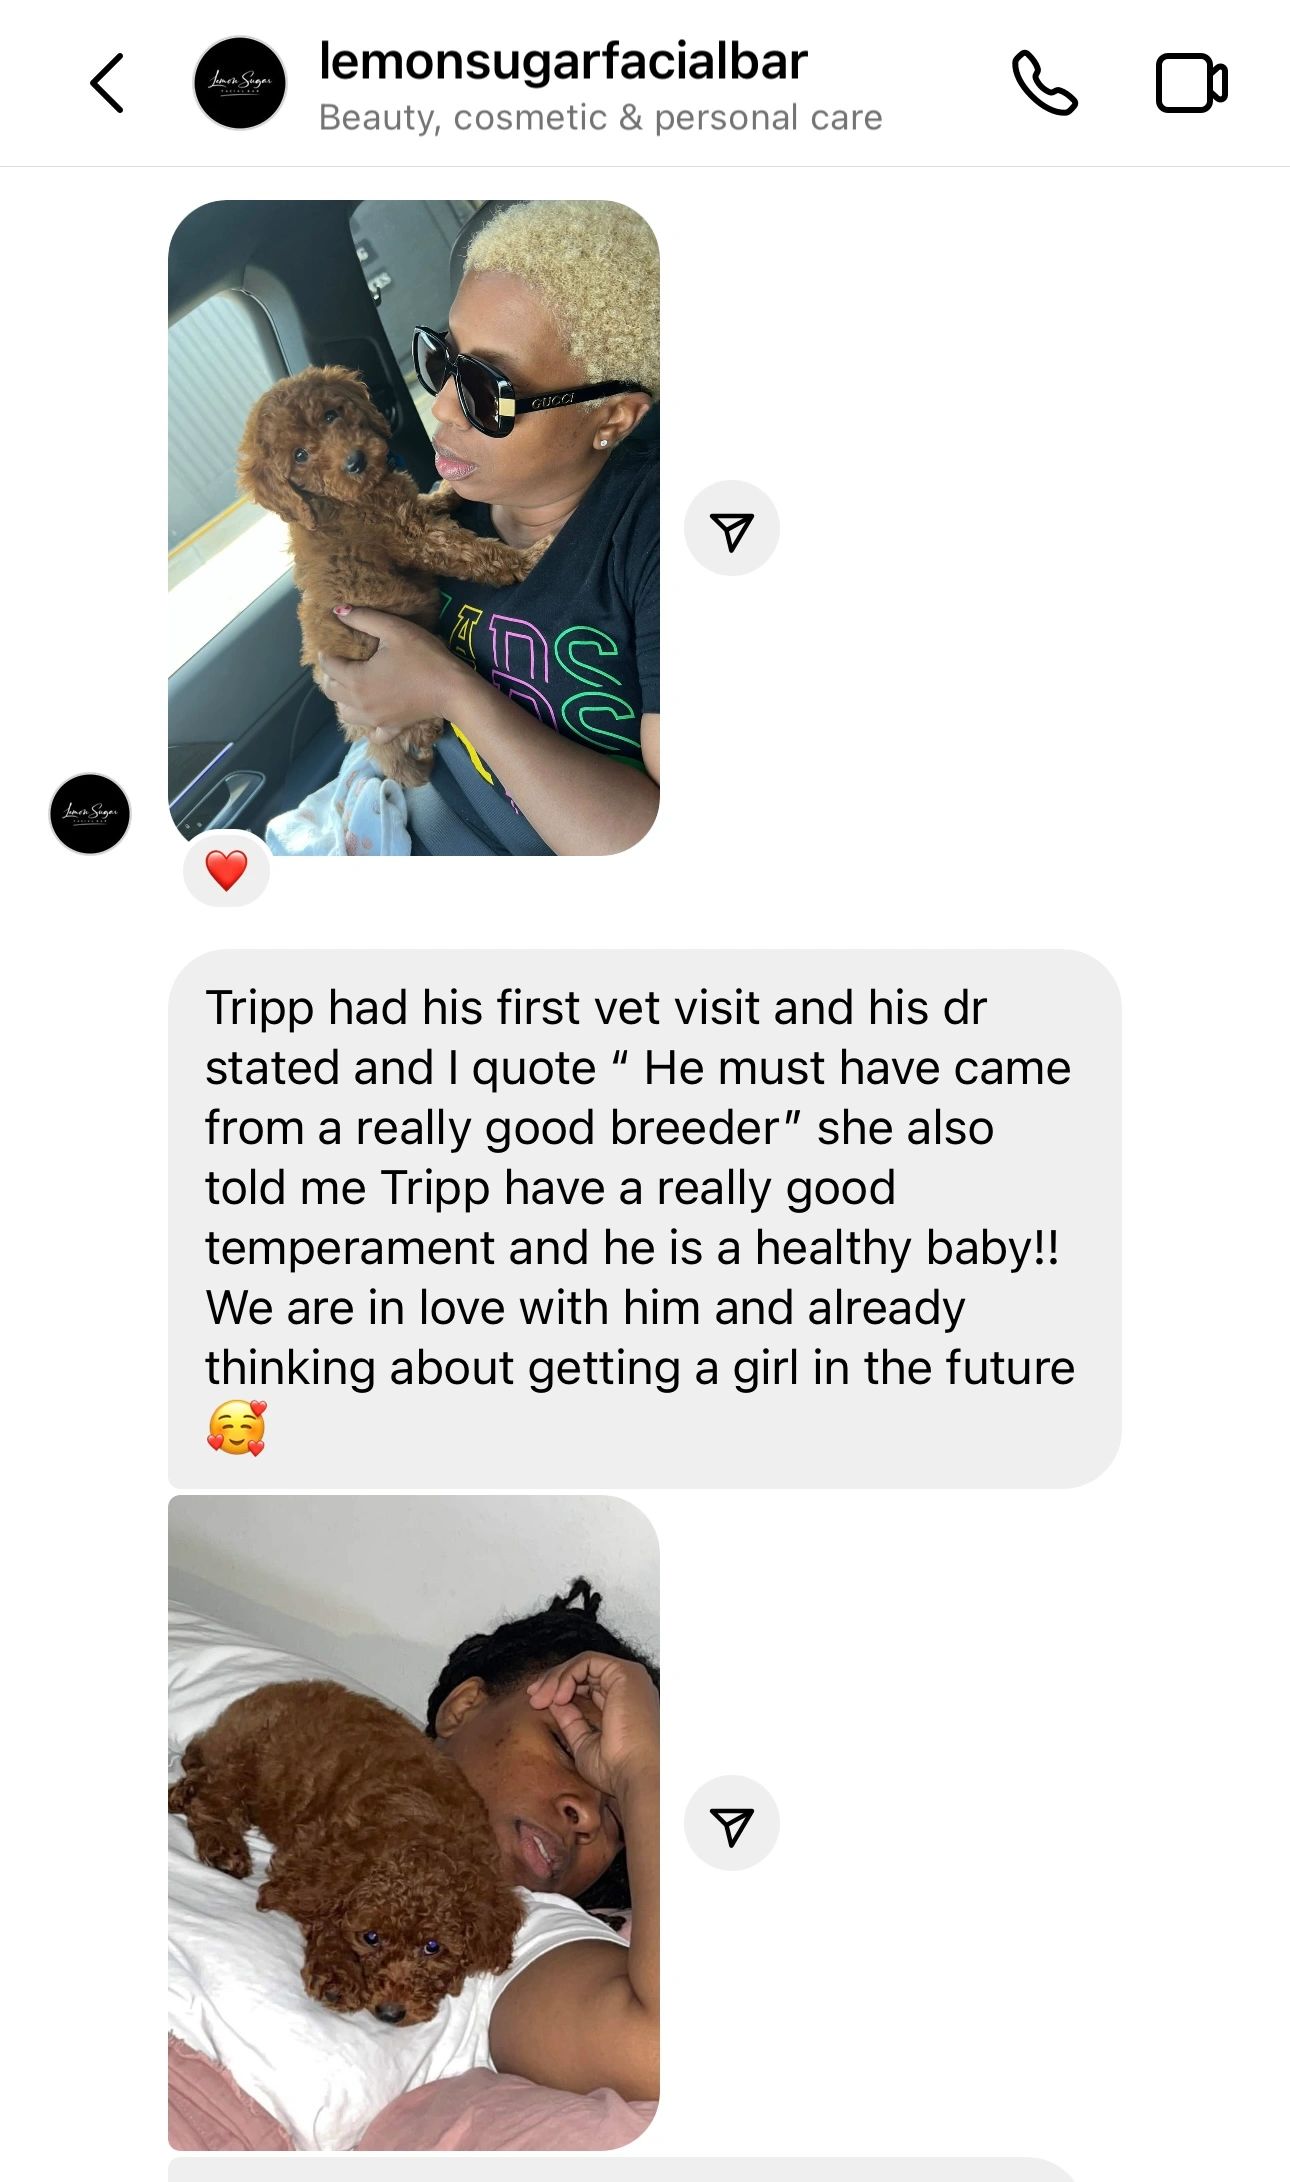This screenshot has height=2182, width=1290.
Task: Tap the back arrow to leave chat
Action: tap(107, 83)
